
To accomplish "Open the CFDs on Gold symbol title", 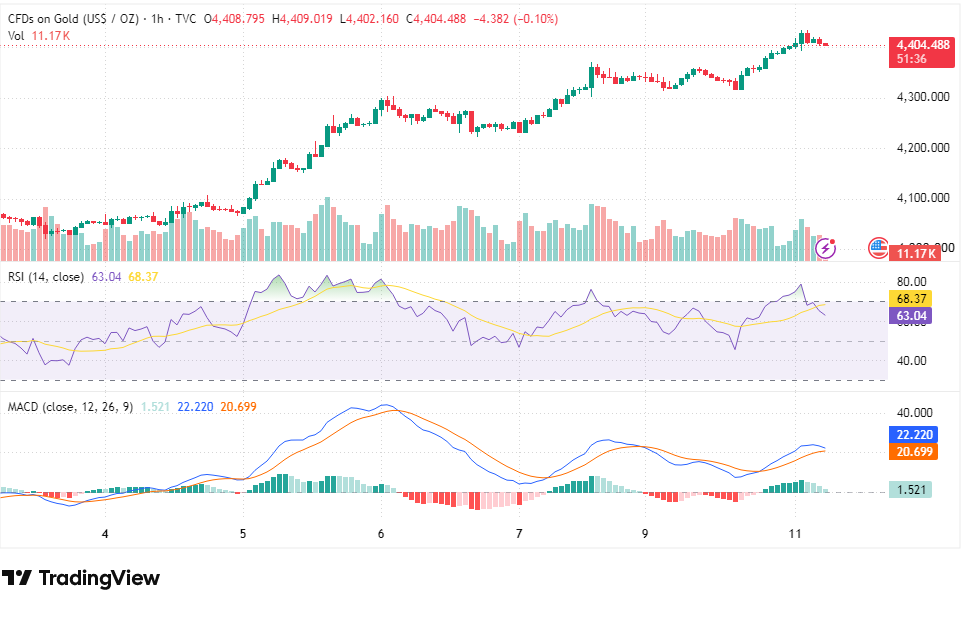I will coord(73,19).
